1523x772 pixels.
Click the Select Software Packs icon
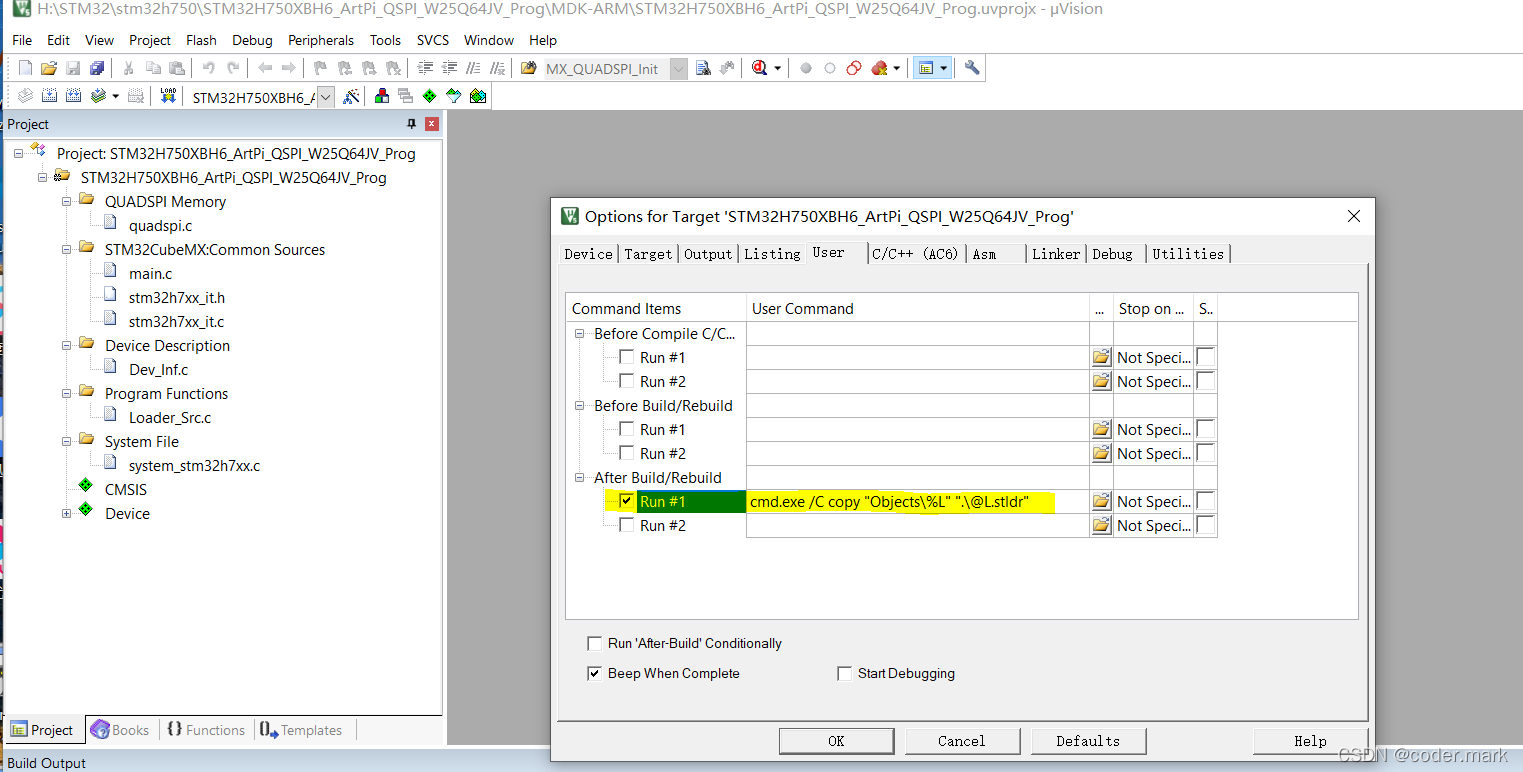click(453, 96)
